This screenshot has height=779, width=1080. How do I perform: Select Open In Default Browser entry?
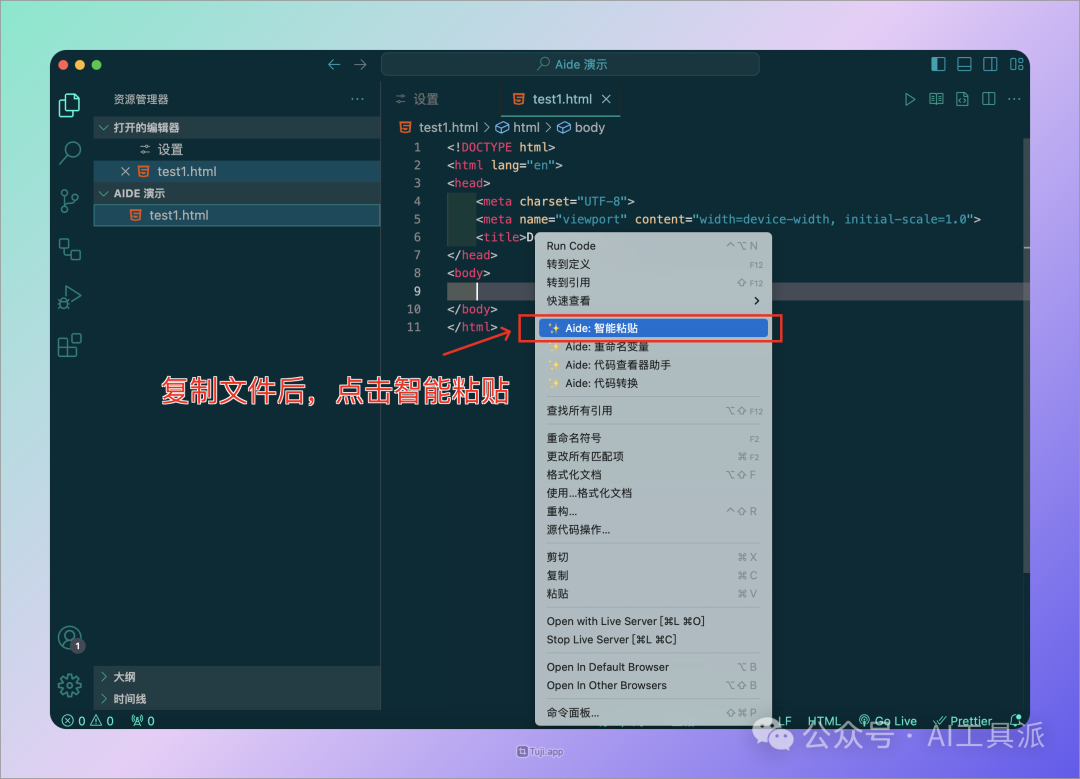pyautogui.click(x=653, y=667)
